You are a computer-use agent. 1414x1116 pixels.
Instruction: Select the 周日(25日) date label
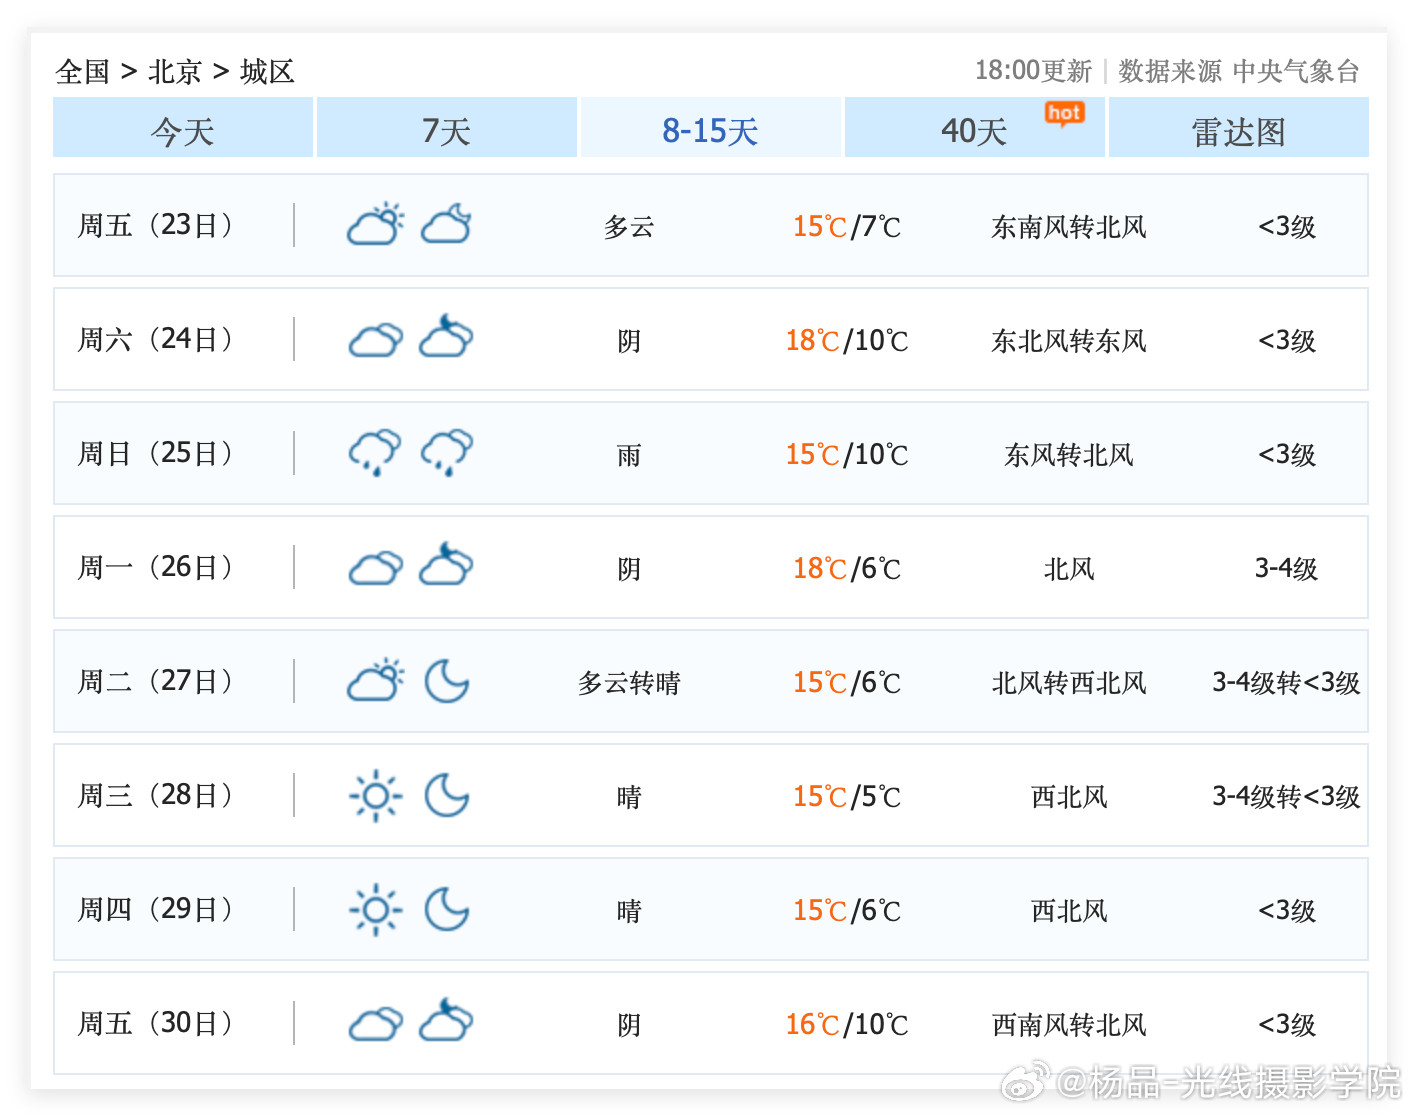pyautogui.click(x=155, y=453)
